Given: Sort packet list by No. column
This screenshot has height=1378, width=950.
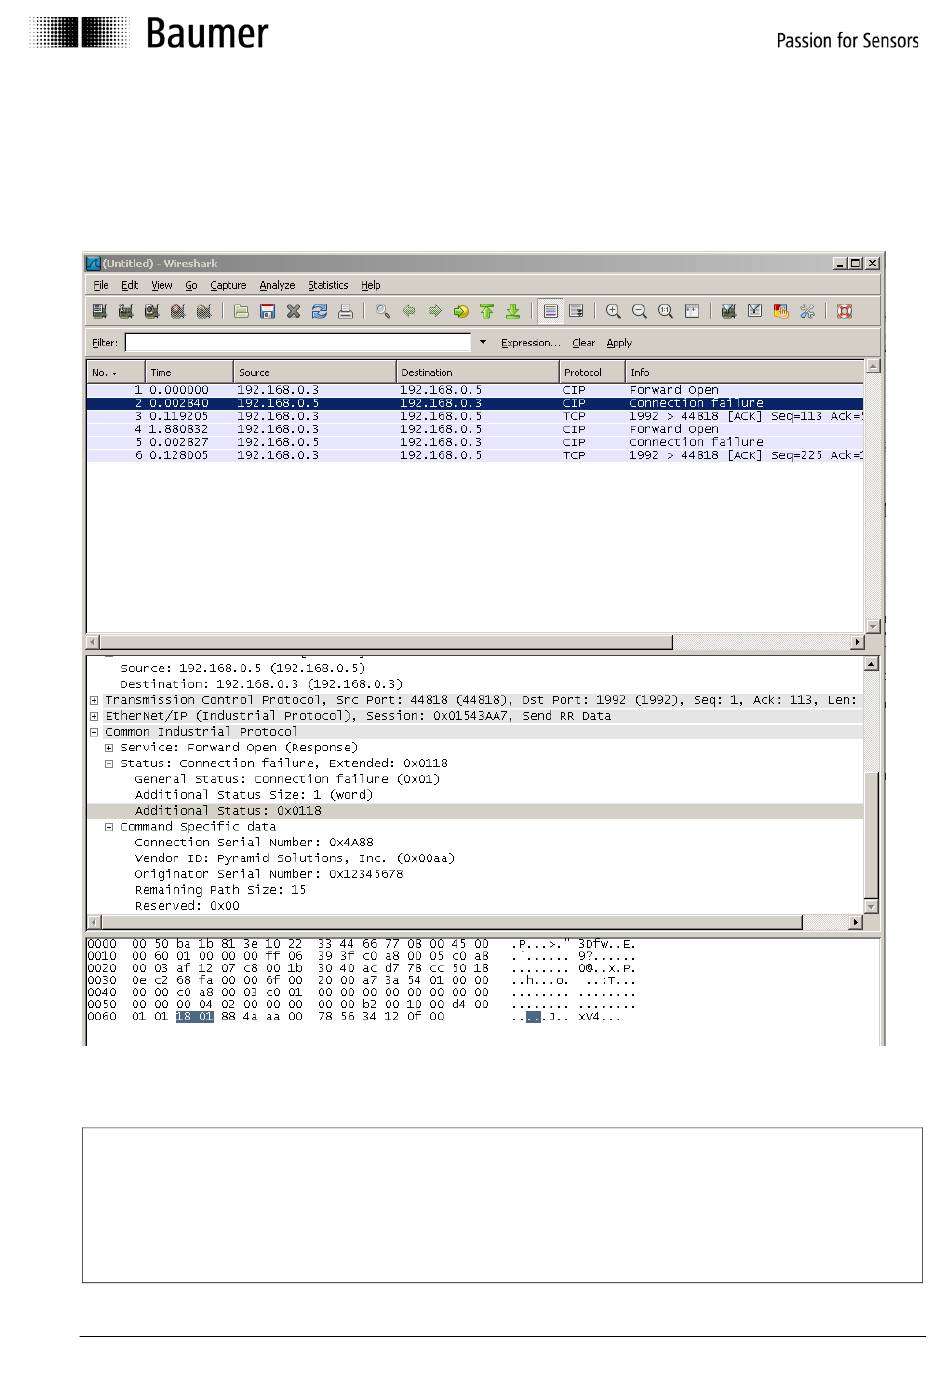Looking at the screenshot, I should coord(115,372).
